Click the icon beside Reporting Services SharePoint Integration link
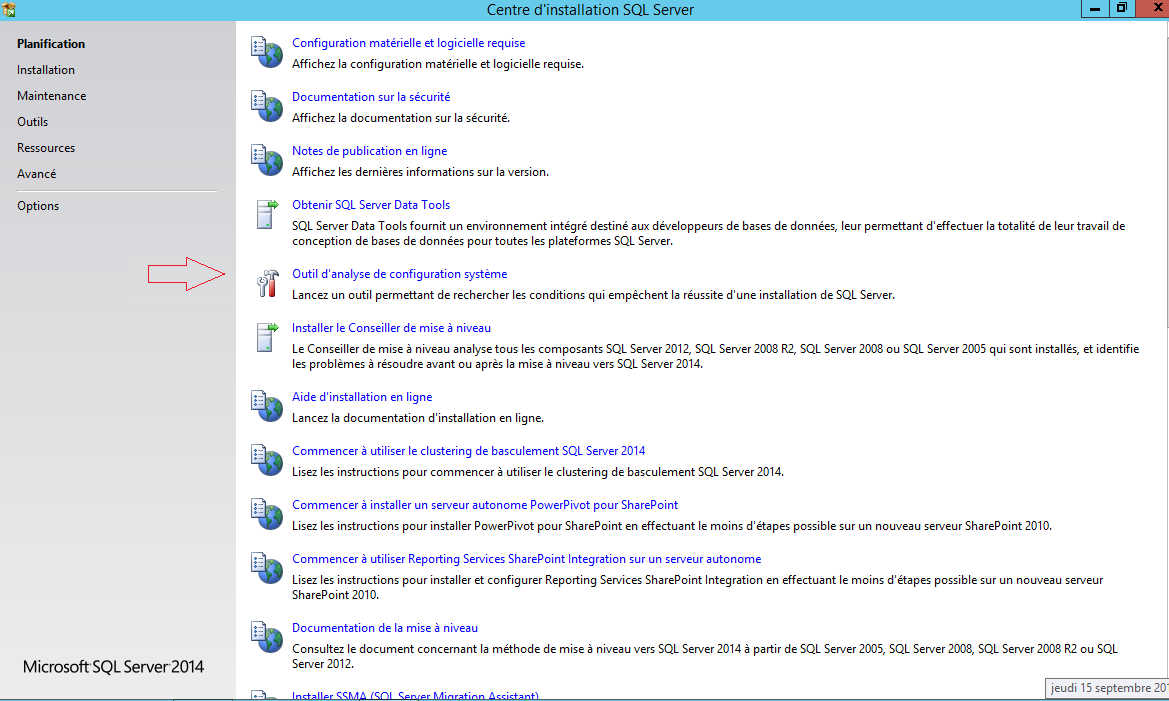Viewport: 1169px width, 701px height. (x=266, y=568)
